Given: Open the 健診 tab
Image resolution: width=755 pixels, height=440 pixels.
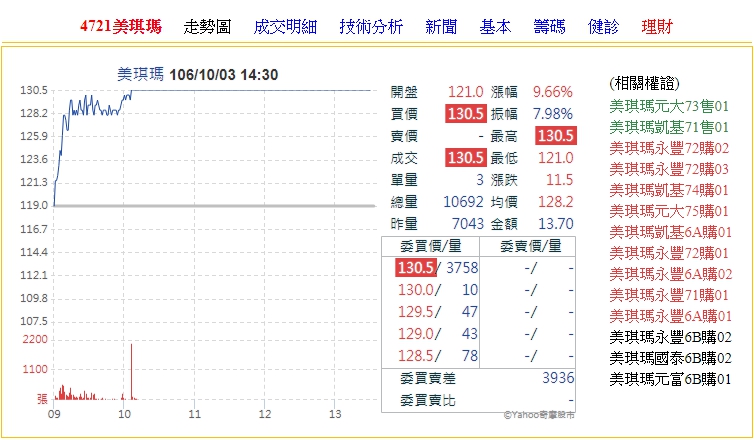Looking at the screenshot, I should (603, 26).
